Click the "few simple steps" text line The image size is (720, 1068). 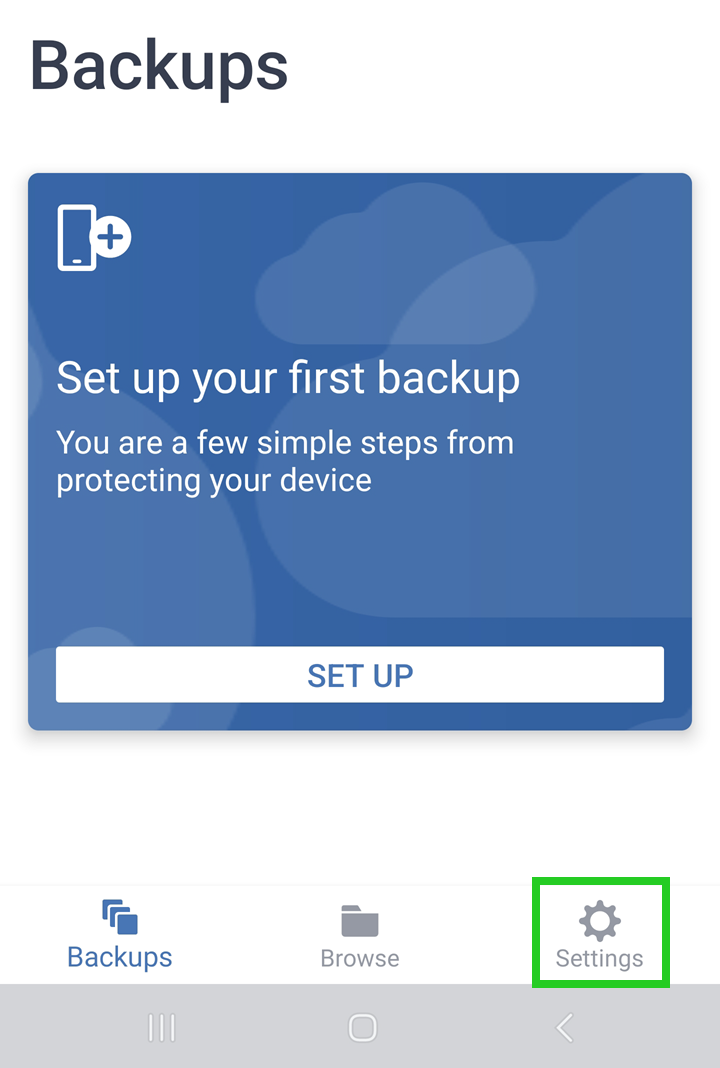click(x=285, y=442)
